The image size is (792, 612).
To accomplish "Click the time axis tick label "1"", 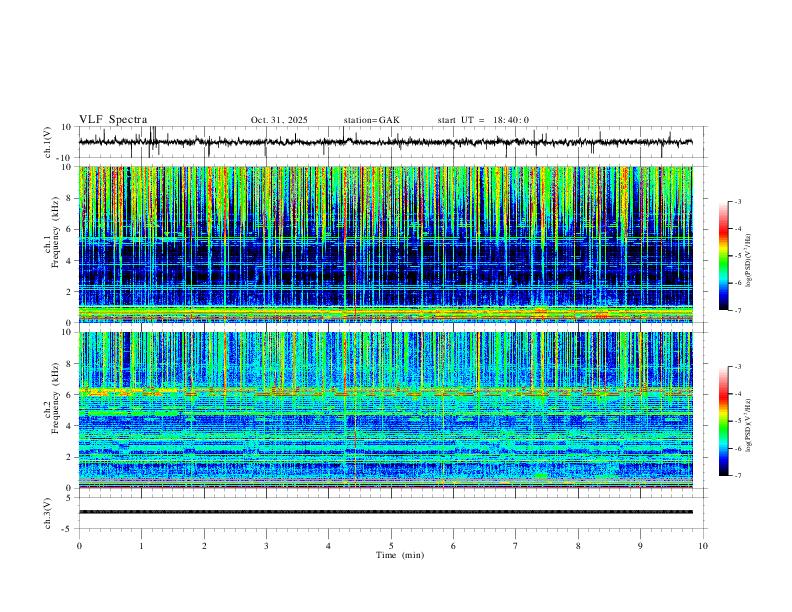I will (141, 546).
